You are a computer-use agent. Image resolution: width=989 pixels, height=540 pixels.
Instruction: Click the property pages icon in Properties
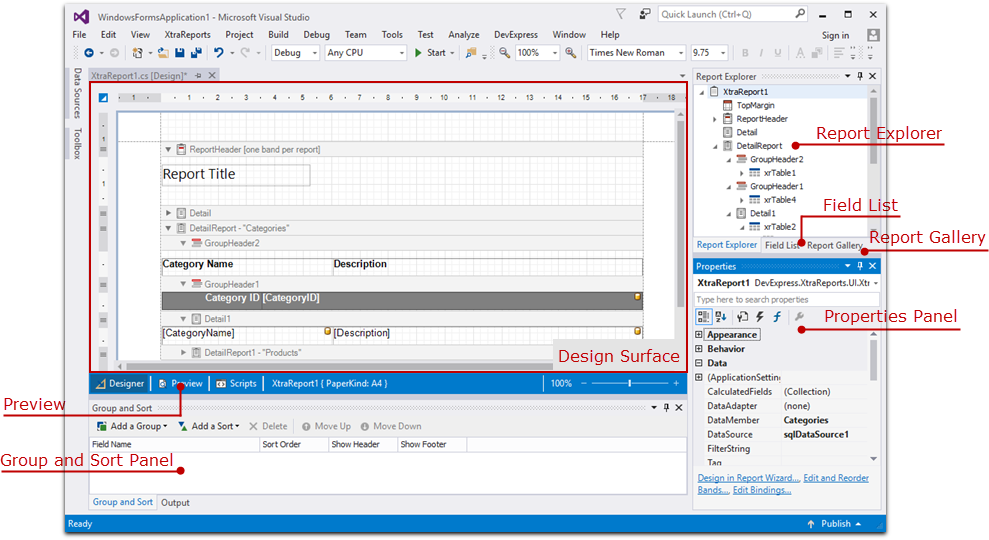(x=743, y=317)
